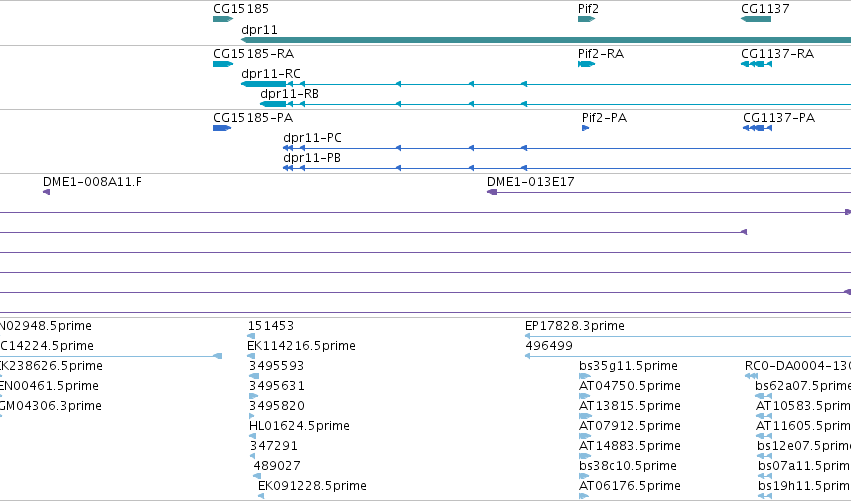
Task: Click the CG1137 gene arrow glyph
Action: pyautogui.click(x=755, y=19)
